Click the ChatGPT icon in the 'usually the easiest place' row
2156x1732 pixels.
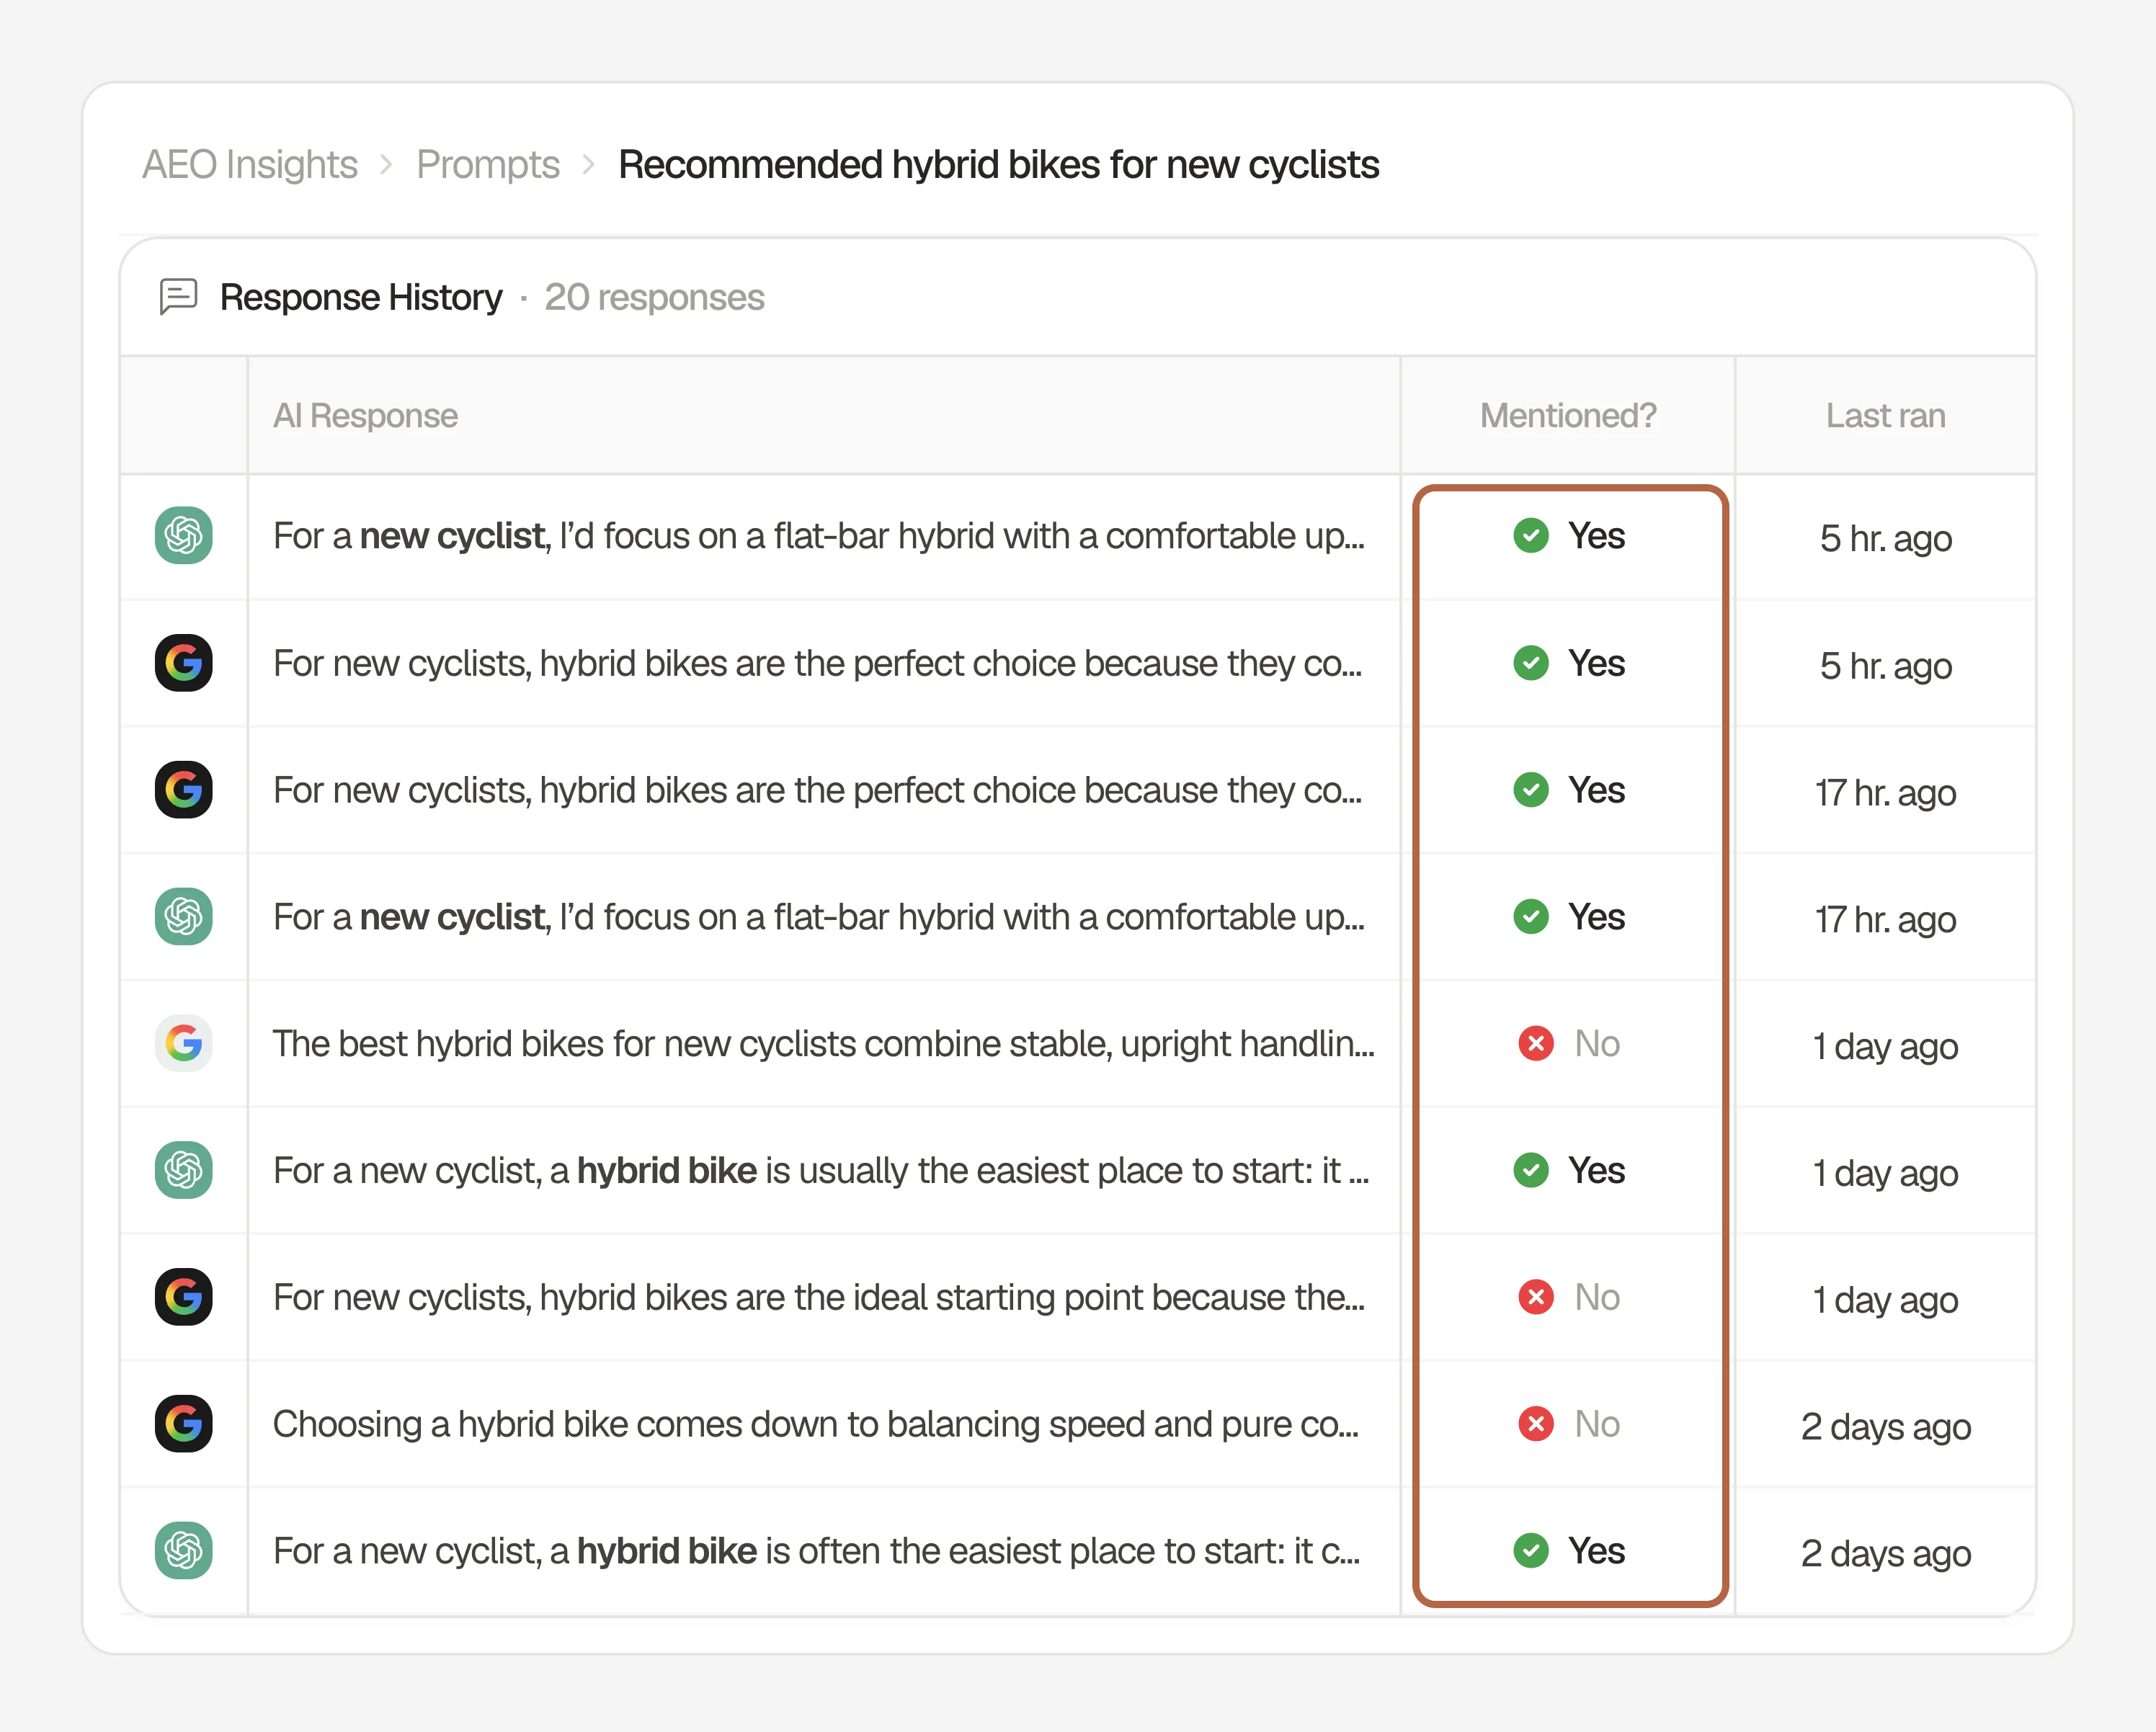(x=184, y=1170)
